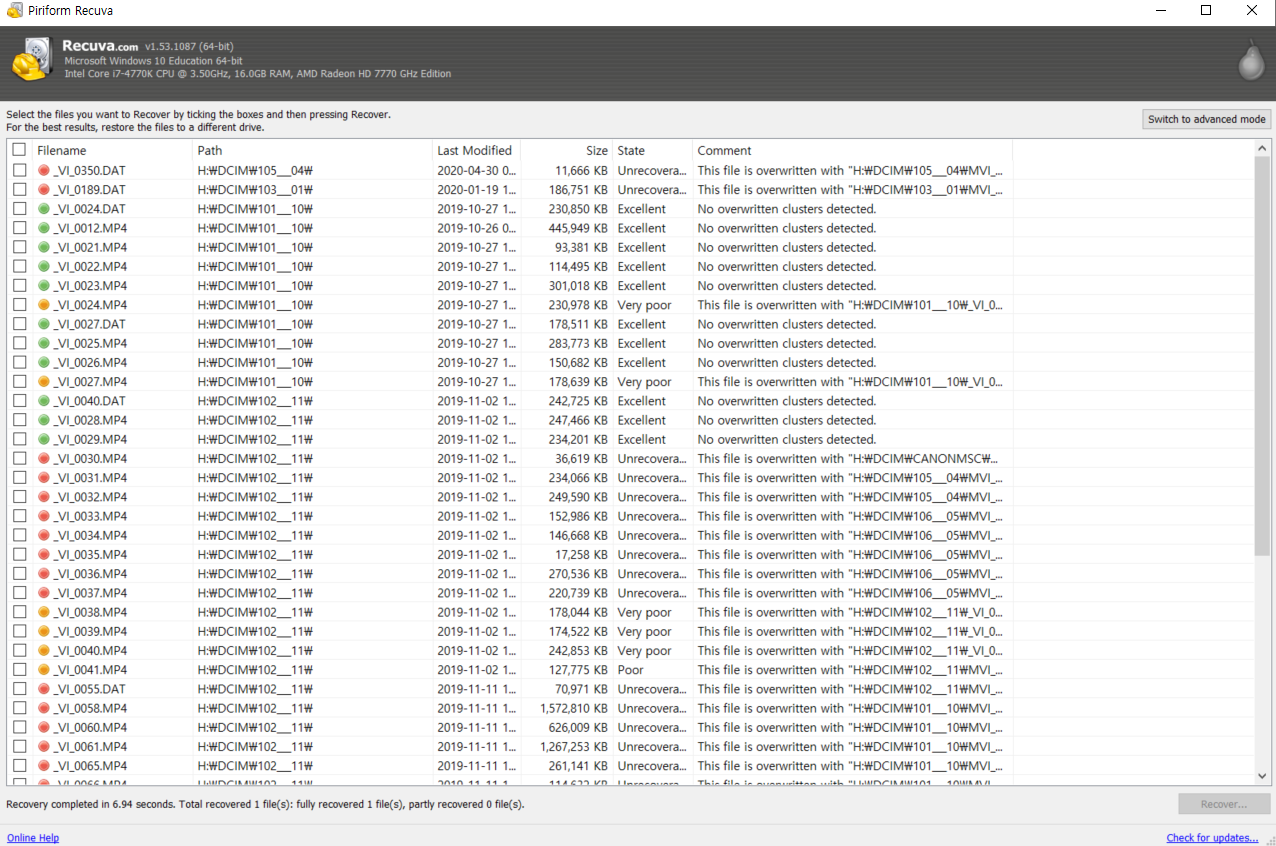Select the filename _VI_0037.MP4

90,593
